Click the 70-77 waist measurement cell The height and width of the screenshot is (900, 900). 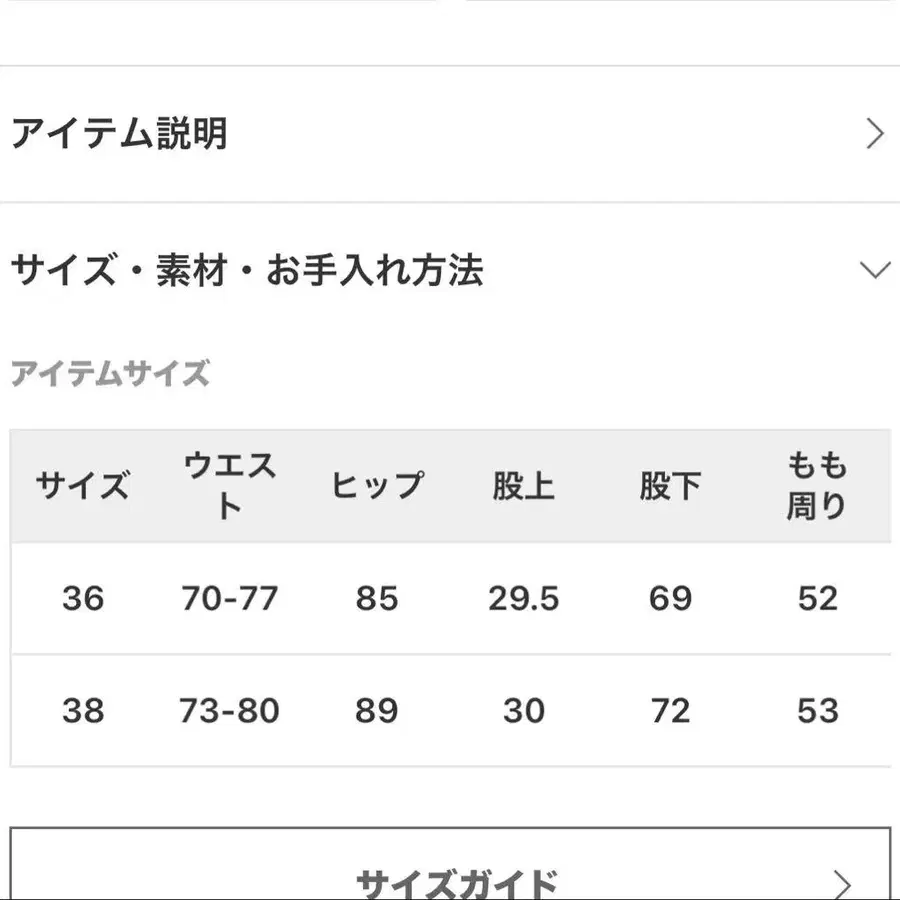(228, 598)
